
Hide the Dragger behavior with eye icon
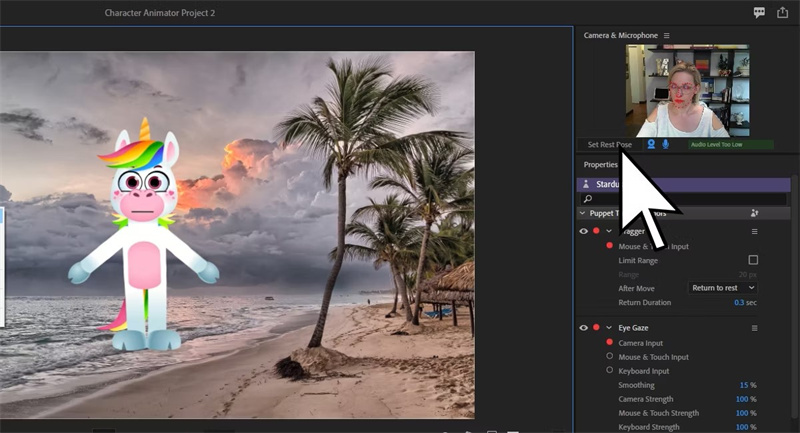(x=585, y=231)
